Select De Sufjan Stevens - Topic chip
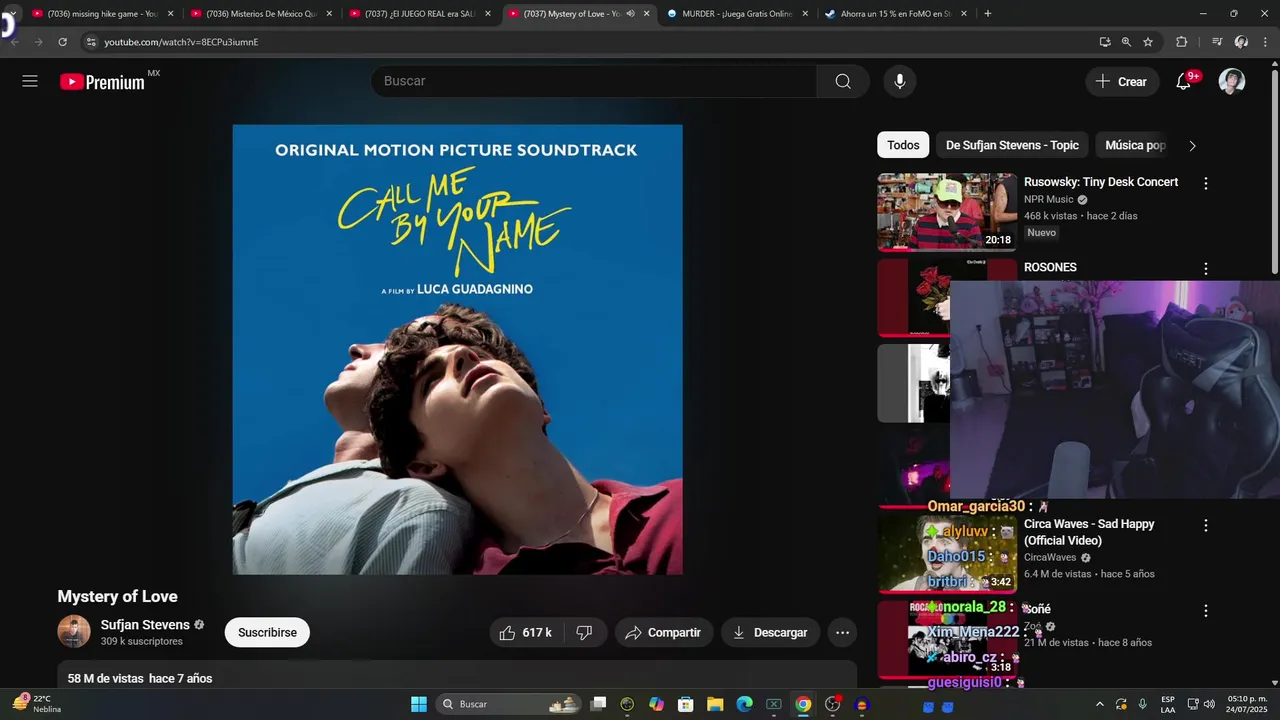This screenshot has height=720, width=1280. [1012, 145]
